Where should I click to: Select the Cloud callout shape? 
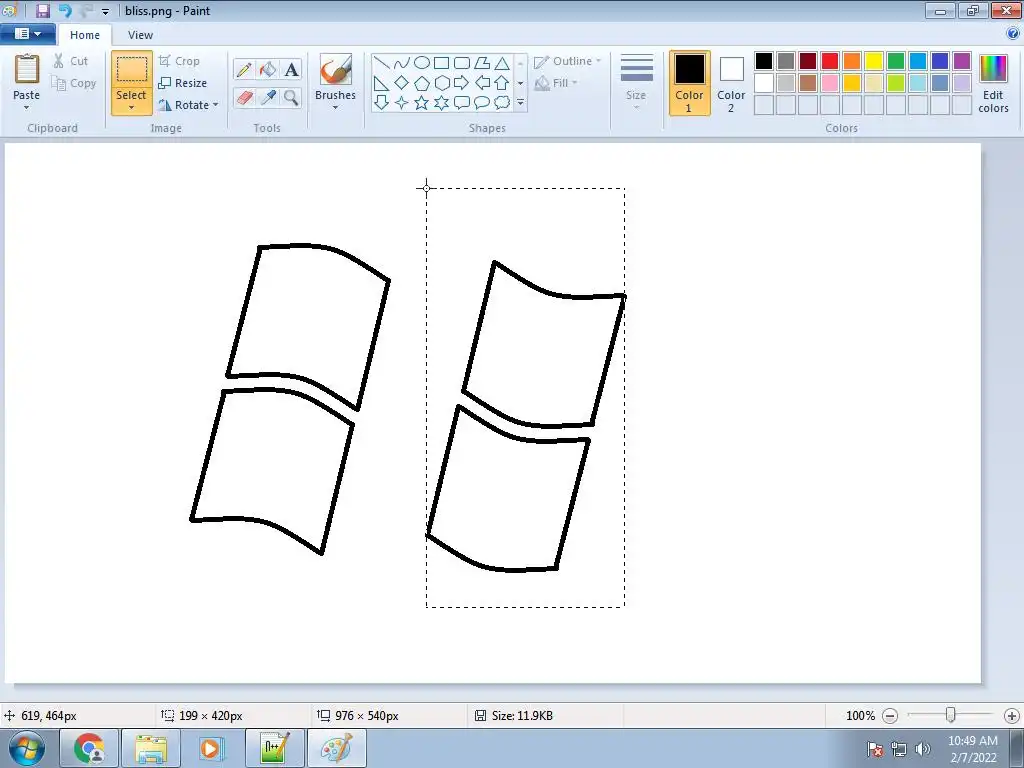[x=502, y=103]
